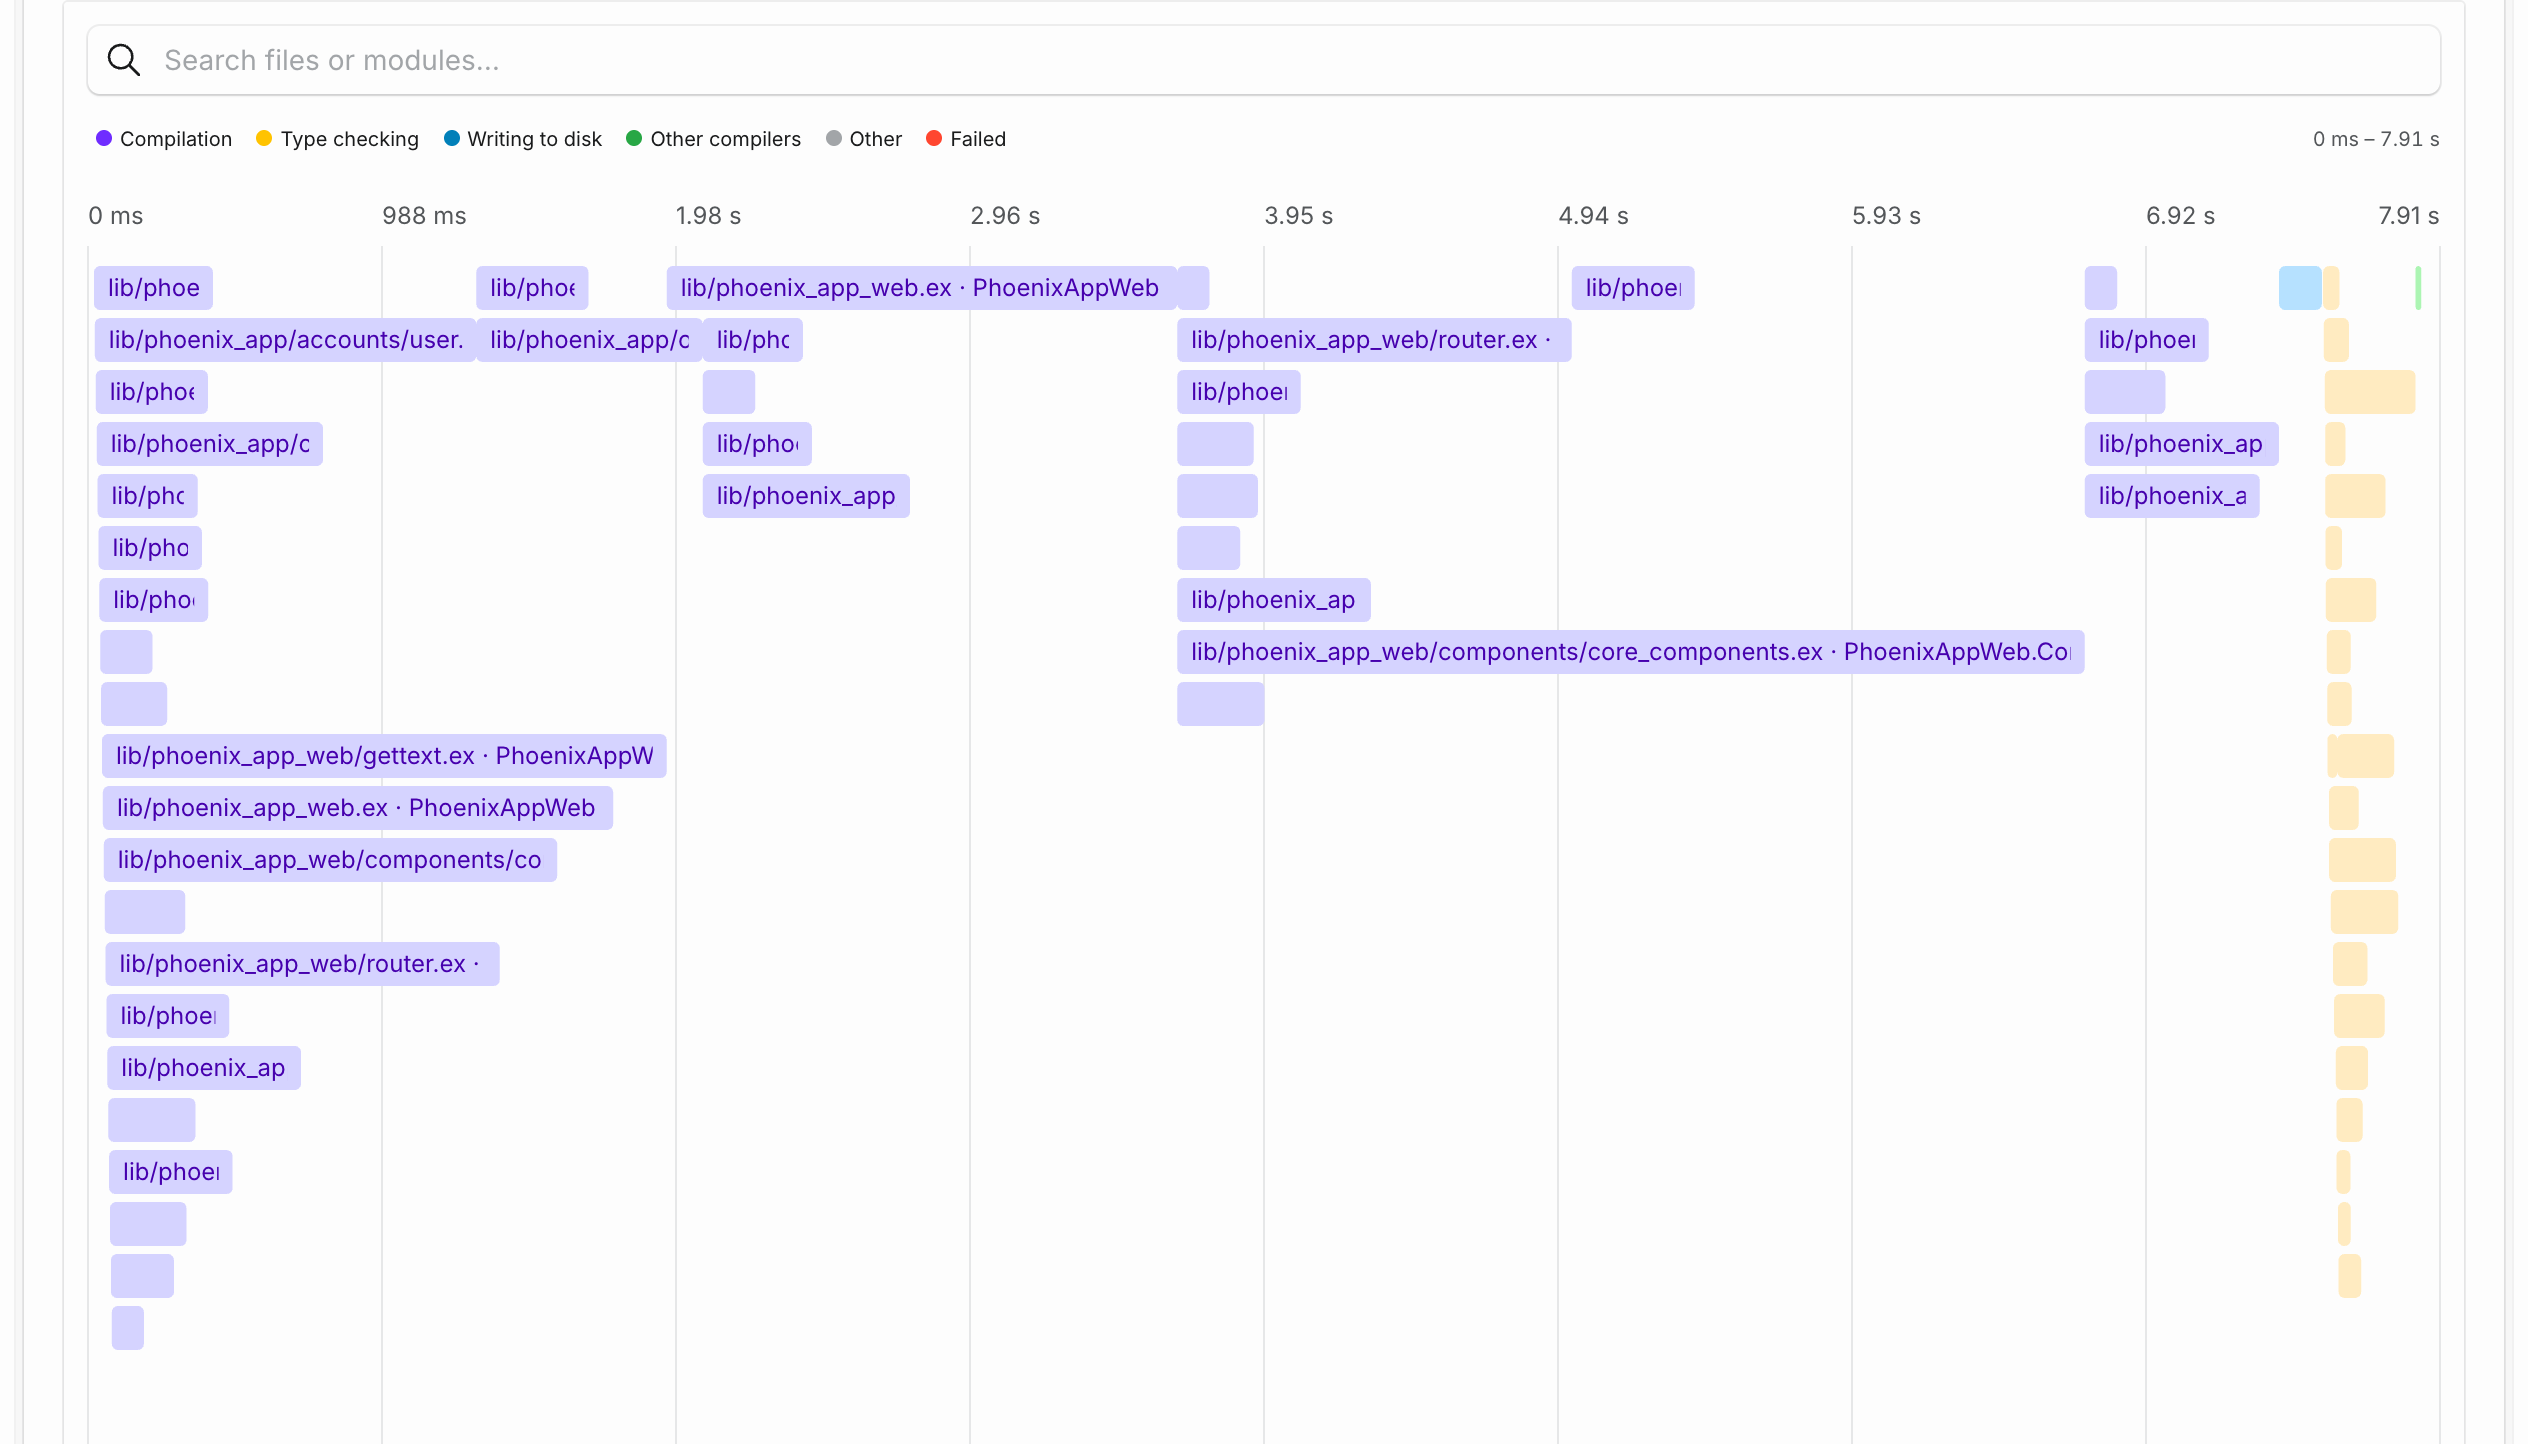Click the thin green other-compilers bar

(x=2418, y=288)
